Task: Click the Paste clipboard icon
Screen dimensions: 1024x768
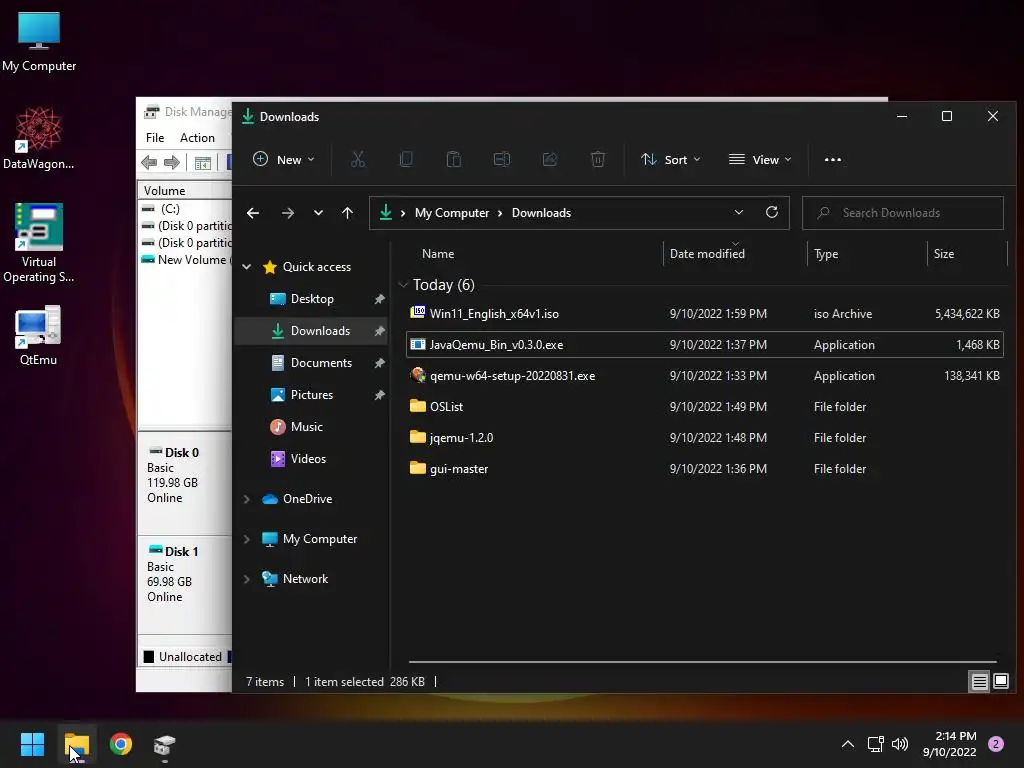Action: (454, 159)
